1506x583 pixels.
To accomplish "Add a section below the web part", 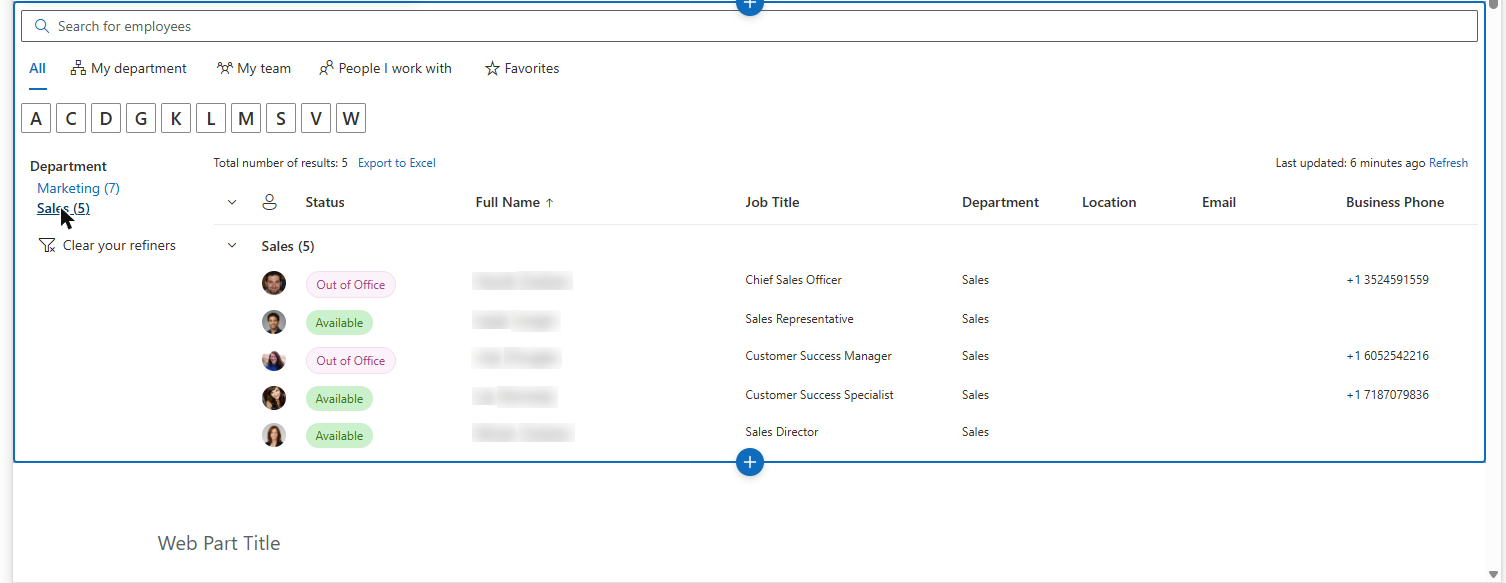I will (x=749, y=462).
